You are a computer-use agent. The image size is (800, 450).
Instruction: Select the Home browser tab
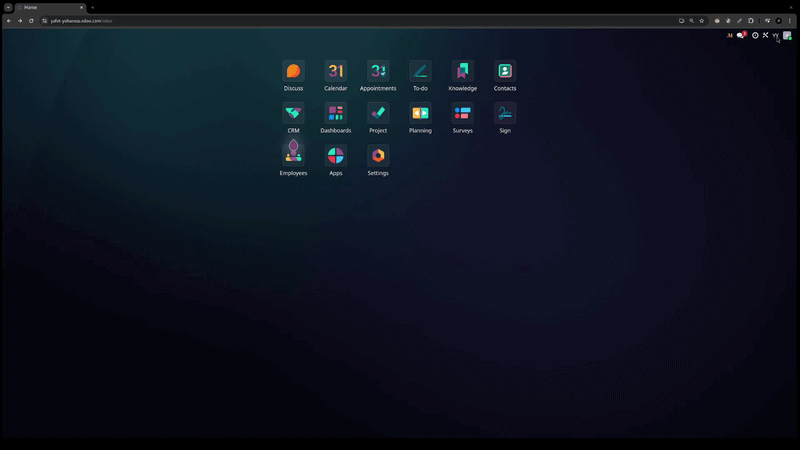pos(50,8)
